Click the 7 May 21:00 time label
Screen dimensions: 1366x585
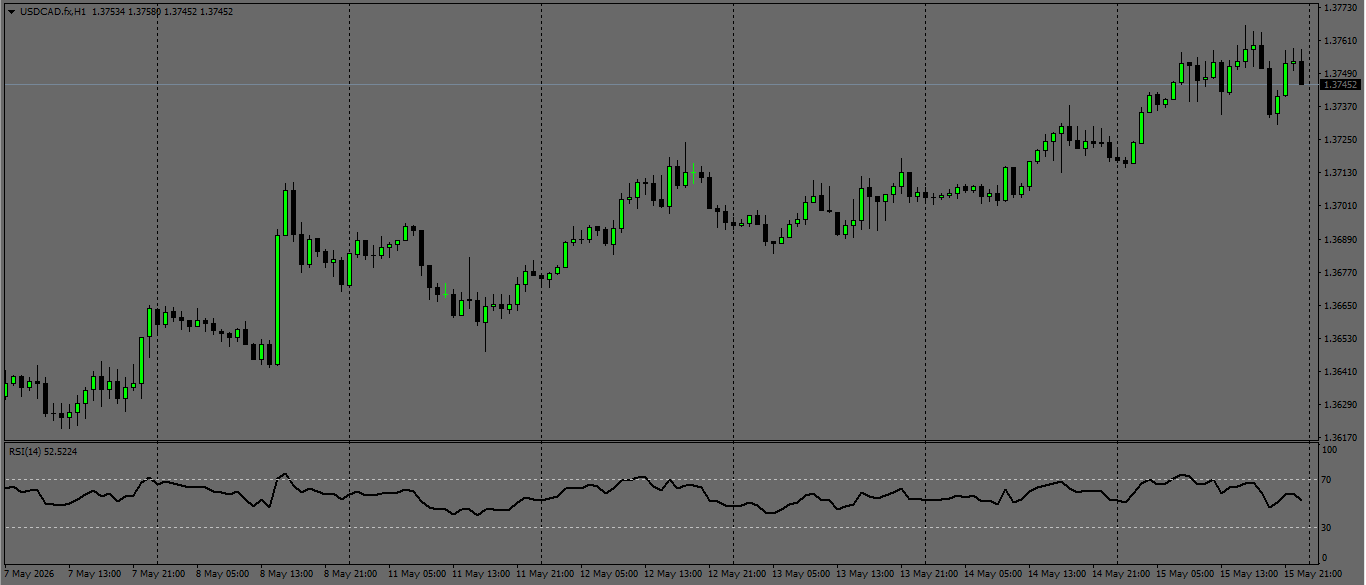point(157,575)
